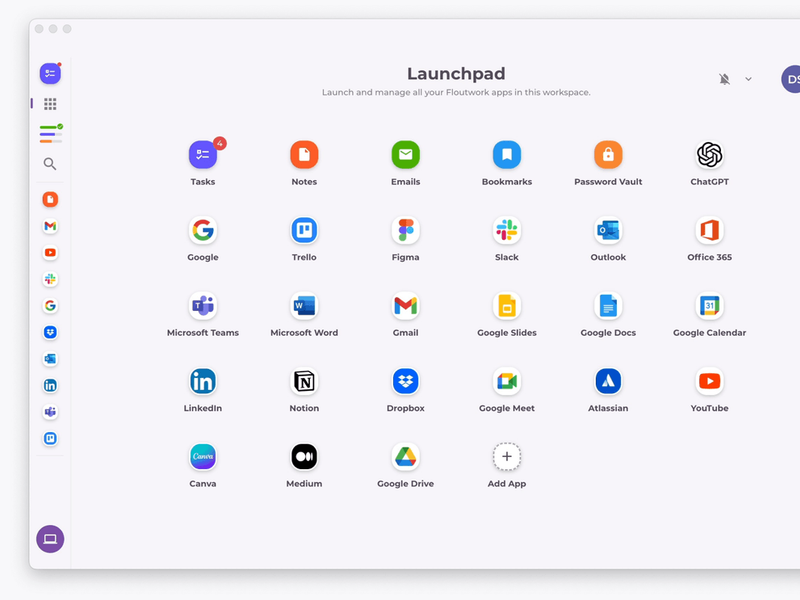Open the ChatGPT app

pos(709,155)
